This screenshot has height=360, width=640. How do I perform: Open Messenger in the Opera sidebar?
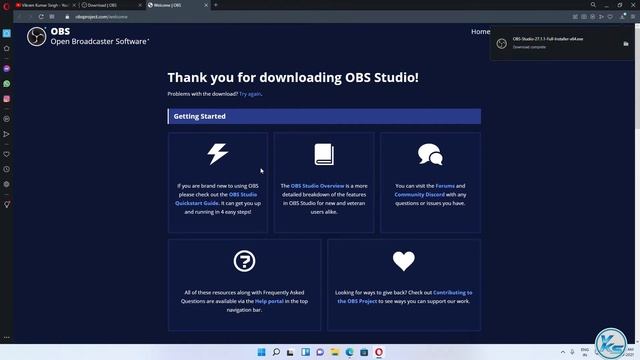[7, 68]
